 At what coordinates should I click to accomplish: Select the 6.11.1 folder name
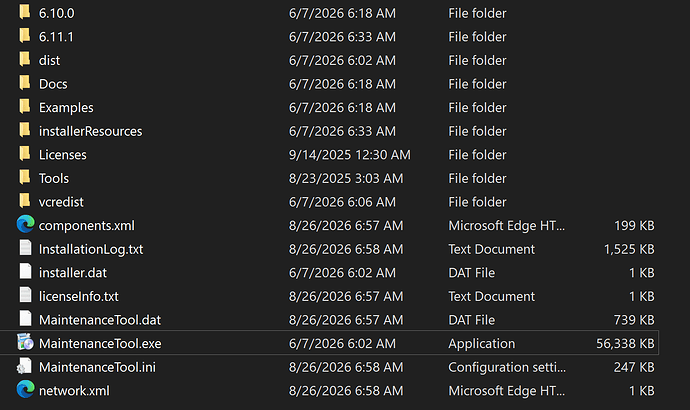coord(56,37)
